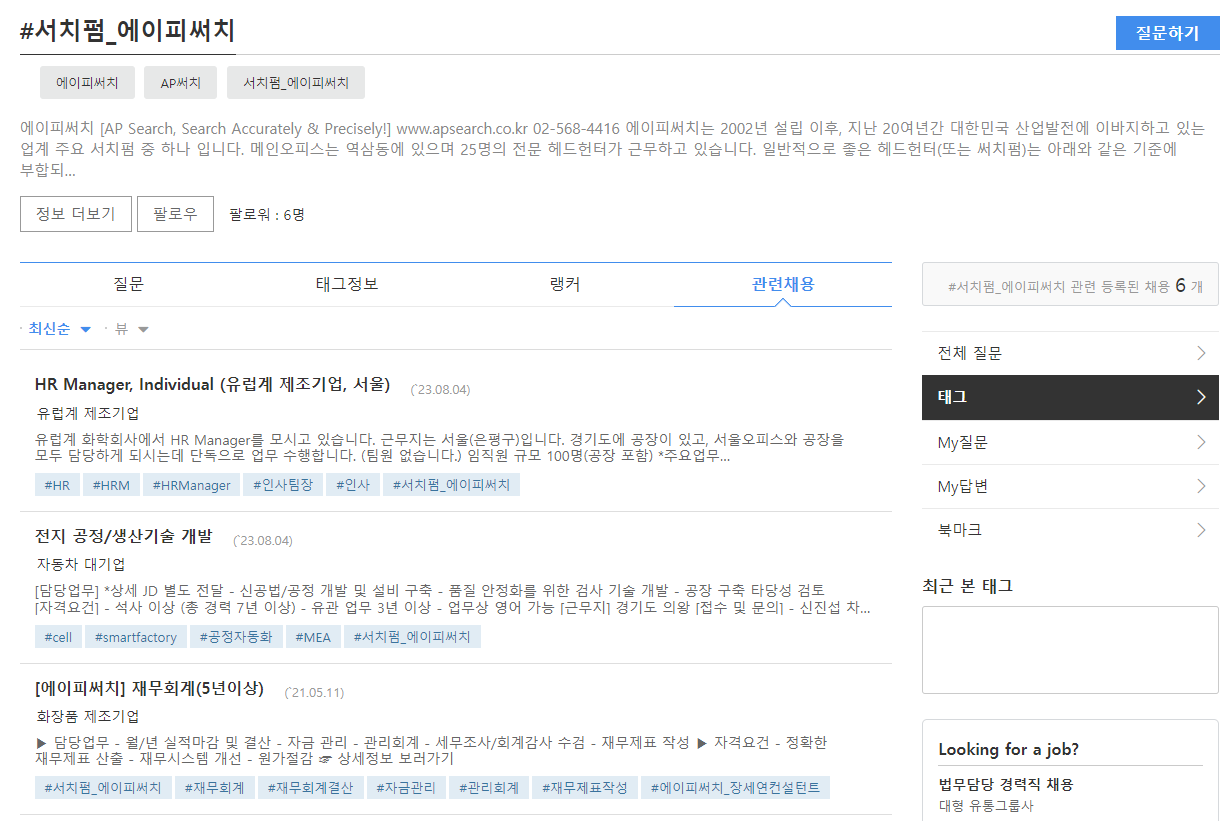Switch to the 질문 tab
Viewport: 1227px width, 821px height.
tap(129, 284)
